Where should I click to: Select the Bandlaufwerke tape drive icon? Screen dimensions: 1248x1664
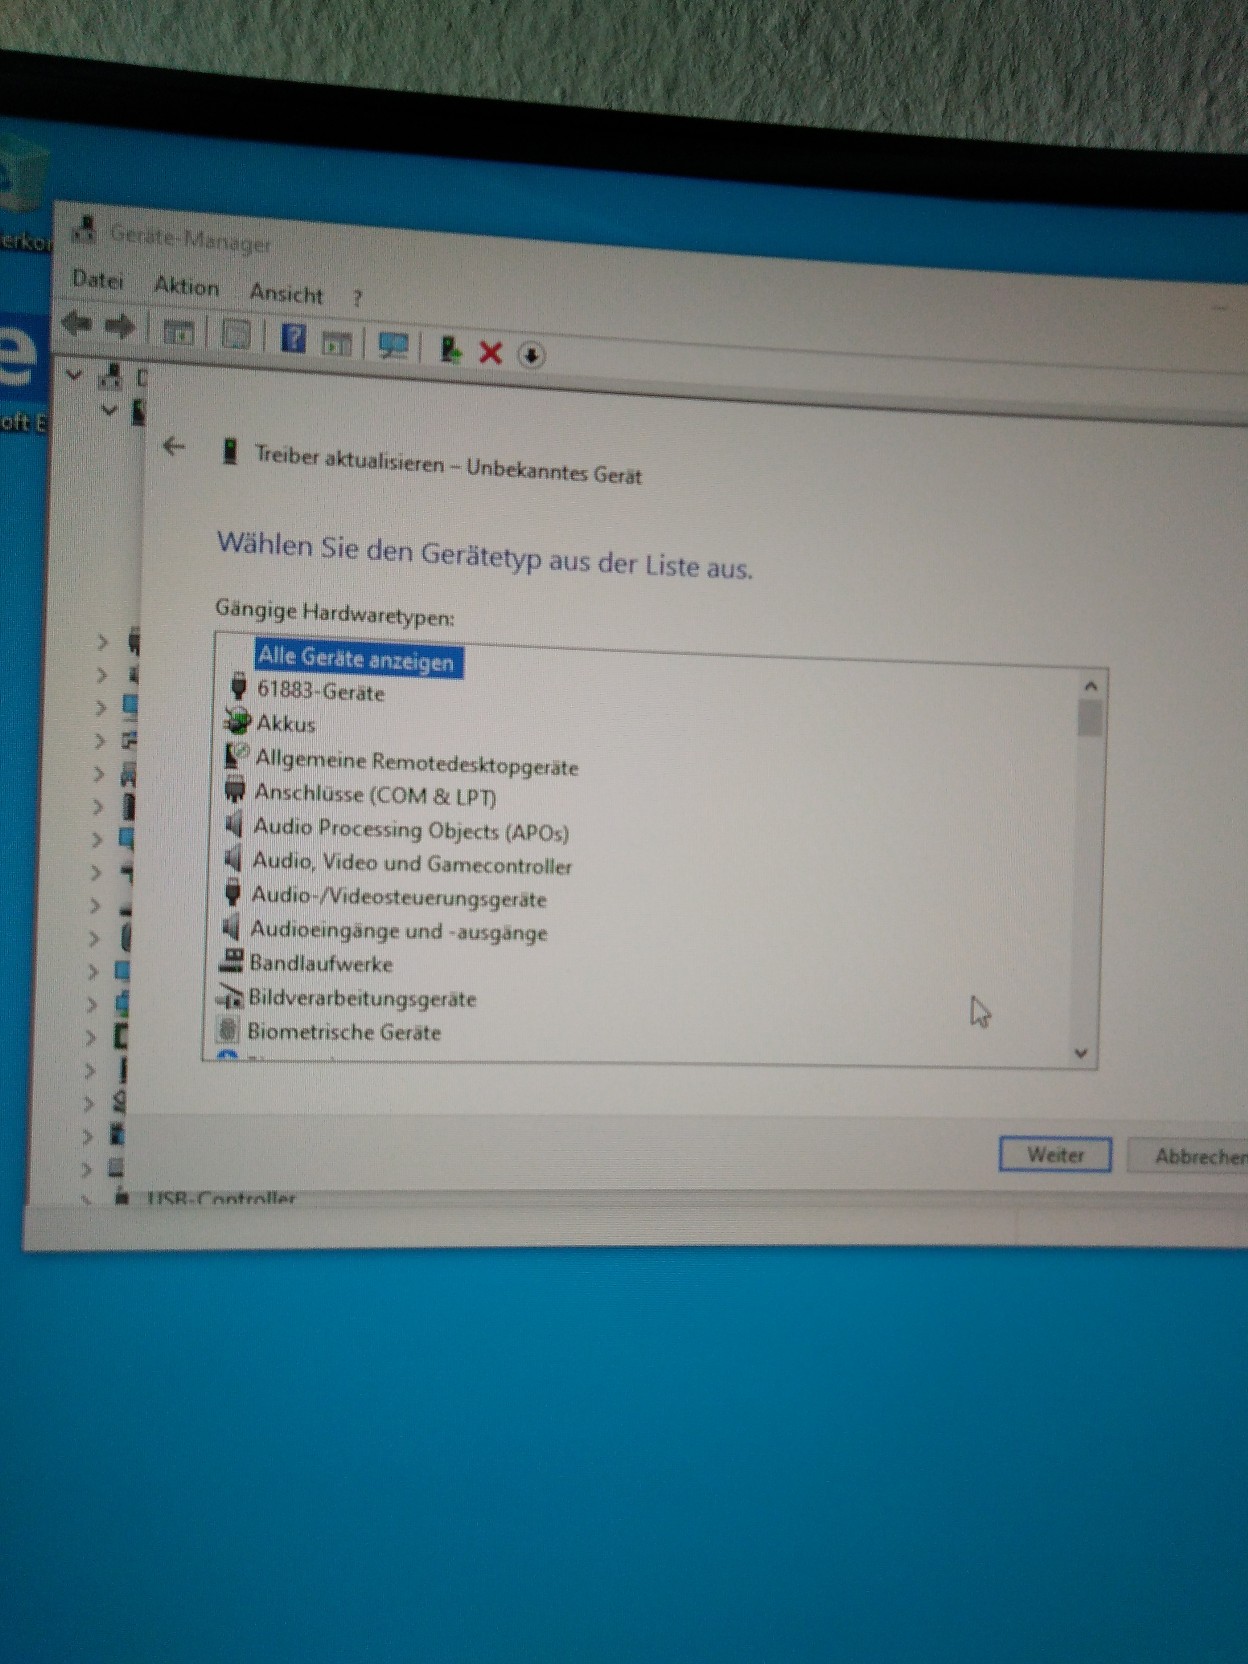(232, 960)
